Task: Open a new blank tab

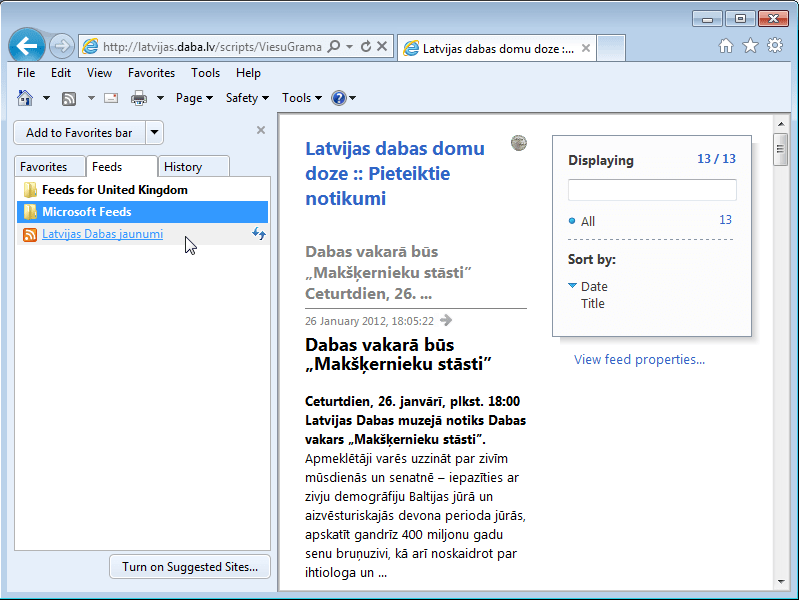Action: (x=610, y=48)
